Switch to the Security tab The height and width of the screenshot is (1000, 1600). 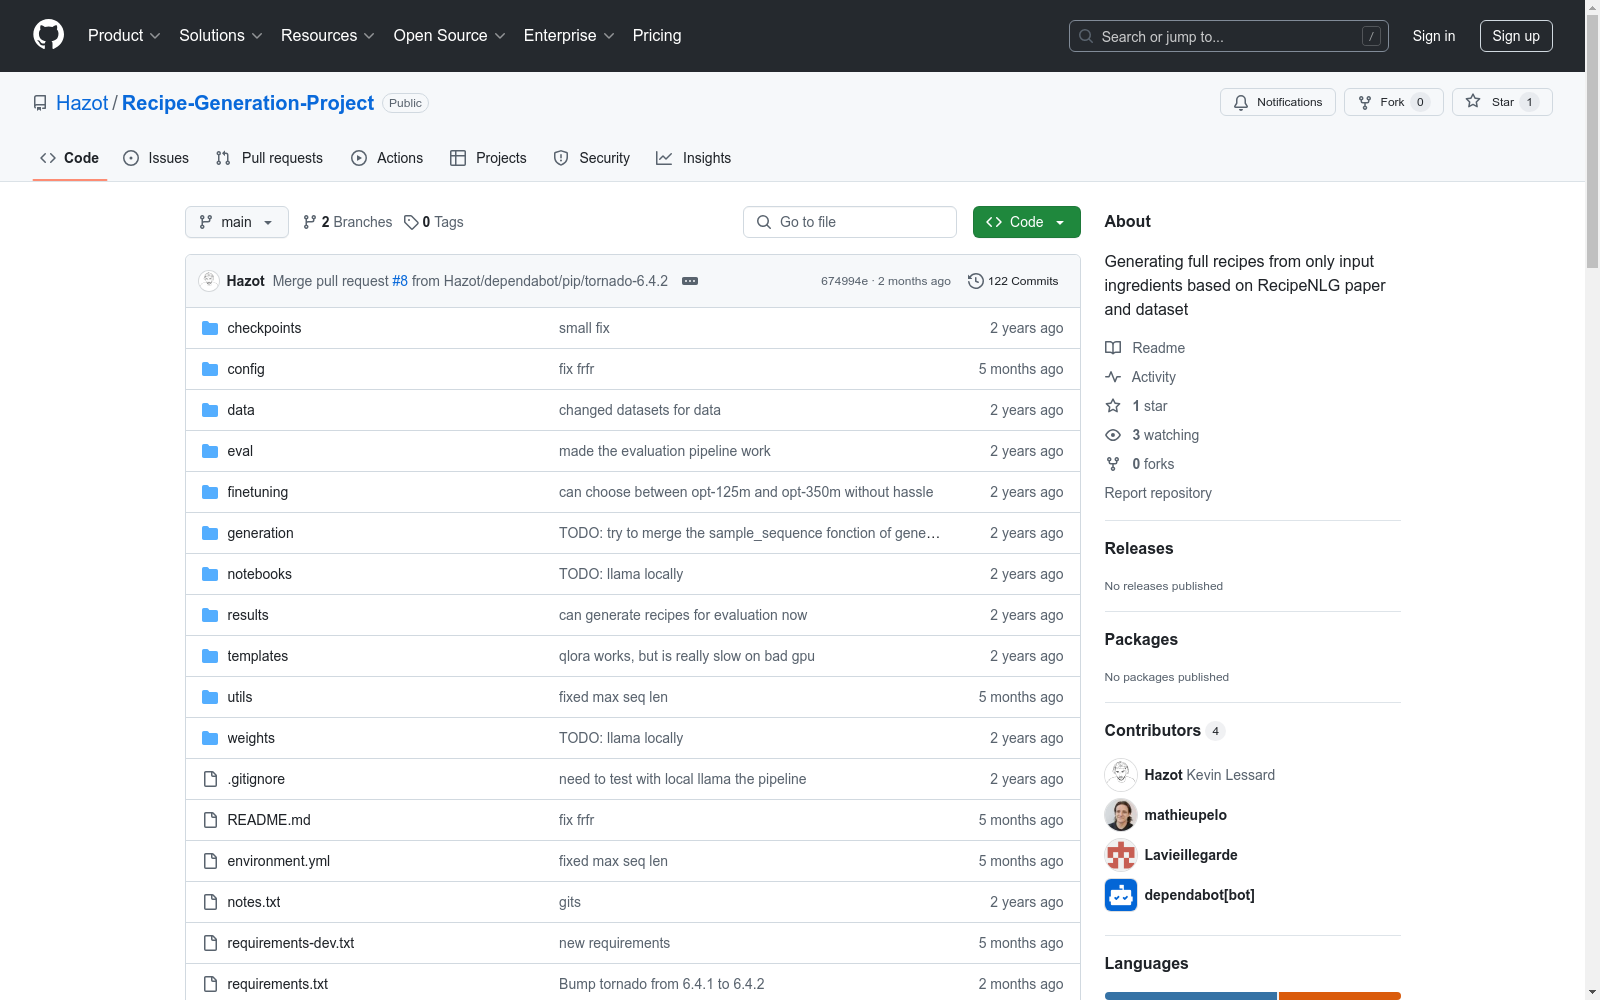pos(592,158)
